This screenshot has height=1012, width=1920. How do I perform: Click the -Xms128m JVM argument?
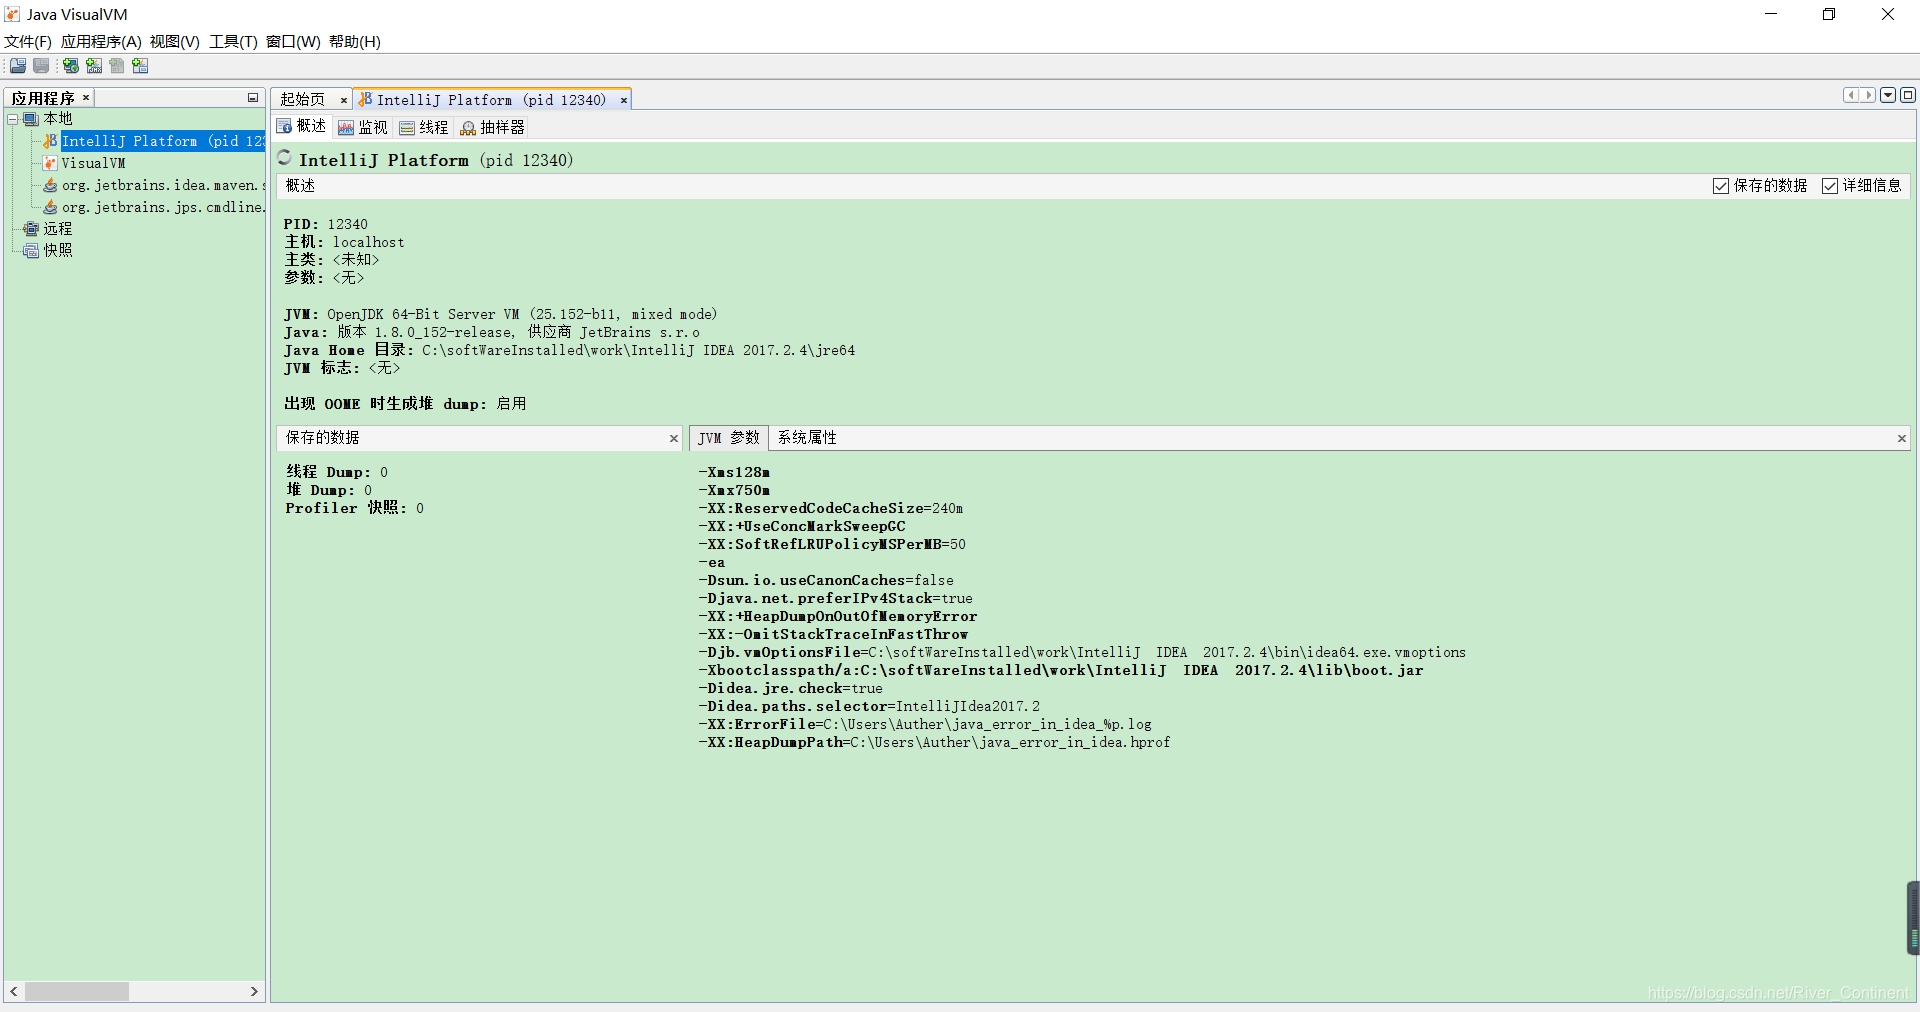pos(734,473)
